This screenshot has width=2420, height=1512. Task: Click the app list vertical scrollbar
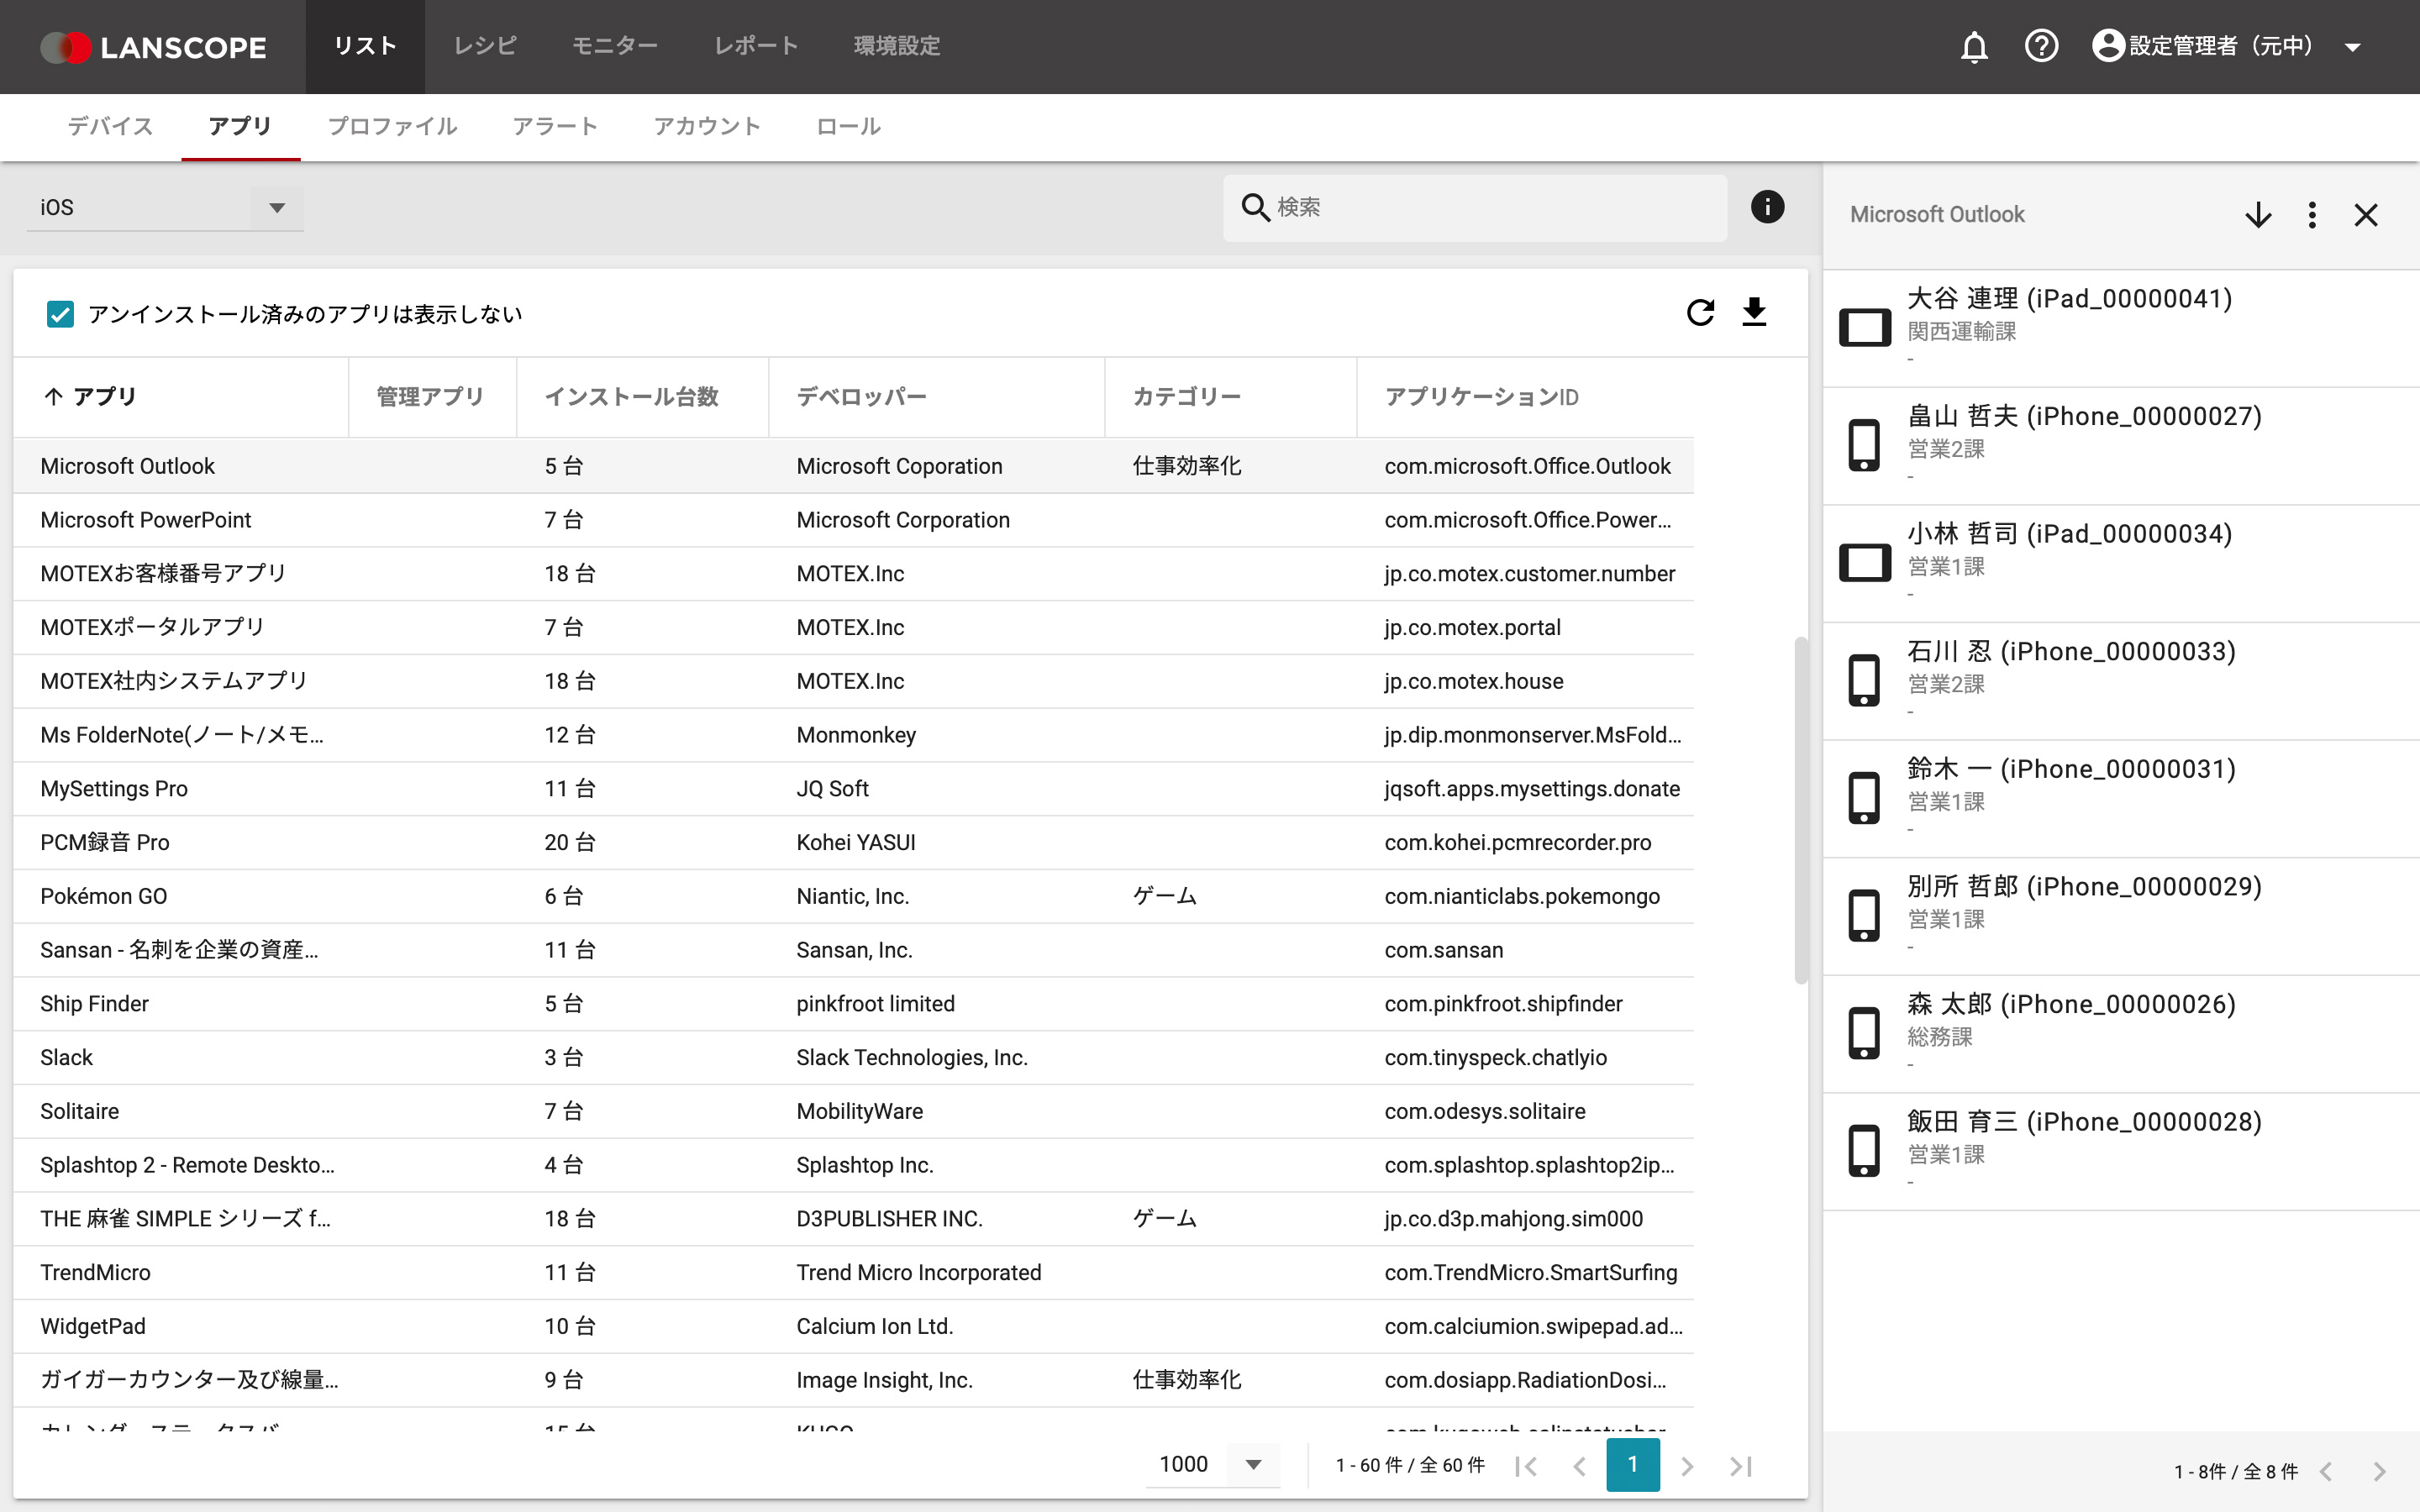1801,810
